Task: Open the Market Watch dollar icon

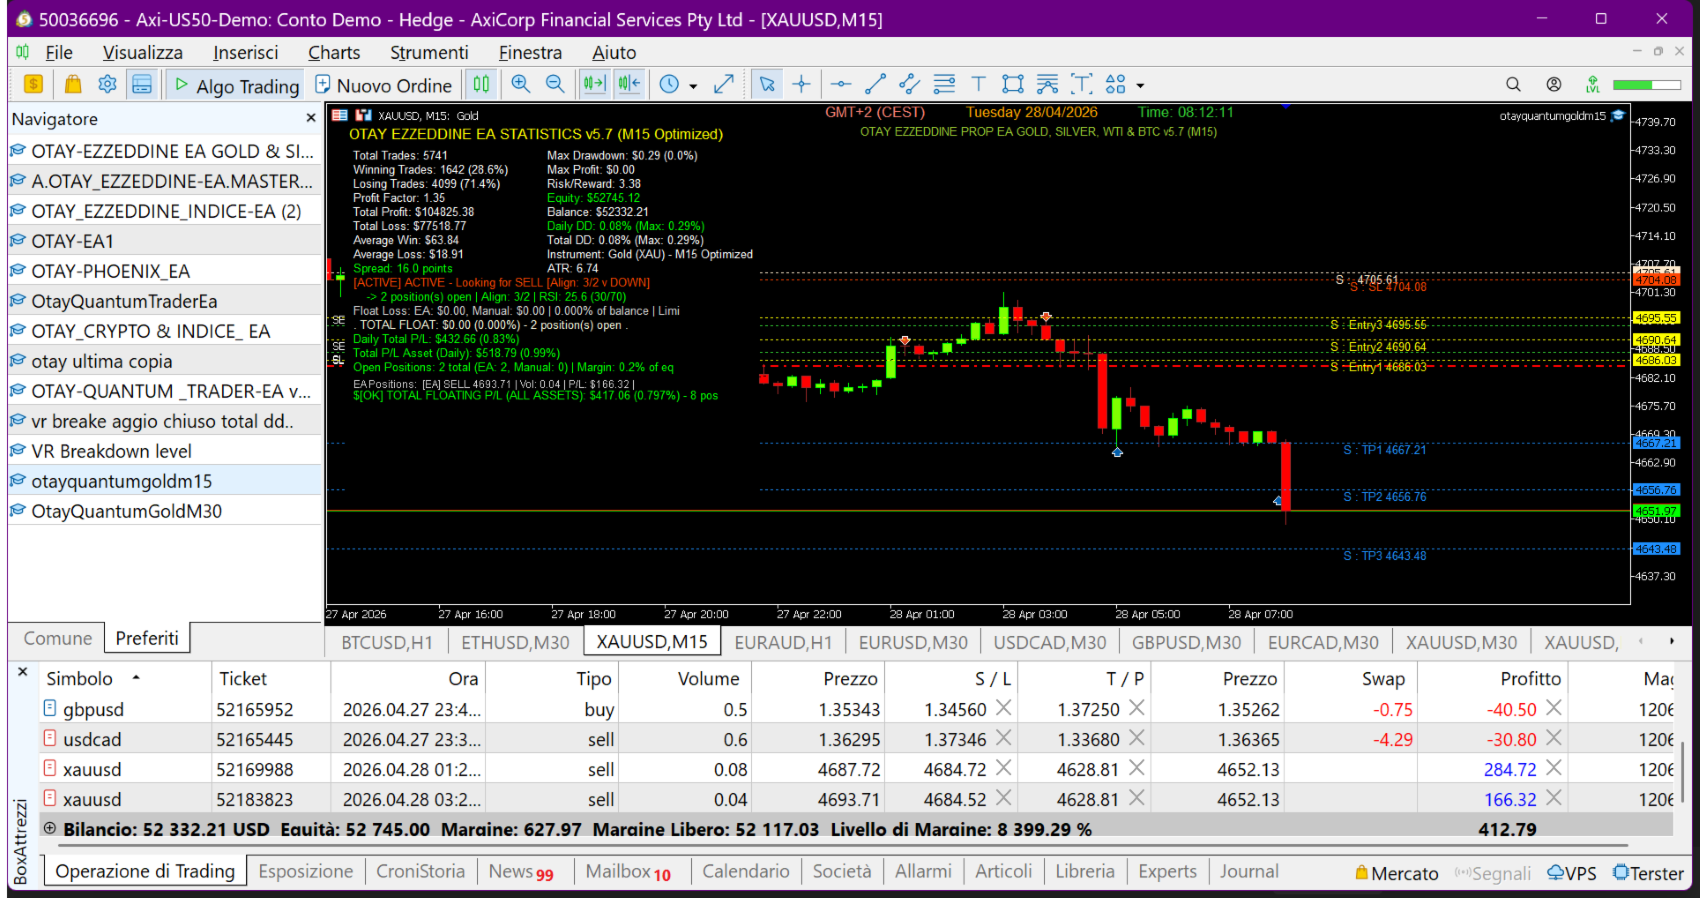Action: 33,85
